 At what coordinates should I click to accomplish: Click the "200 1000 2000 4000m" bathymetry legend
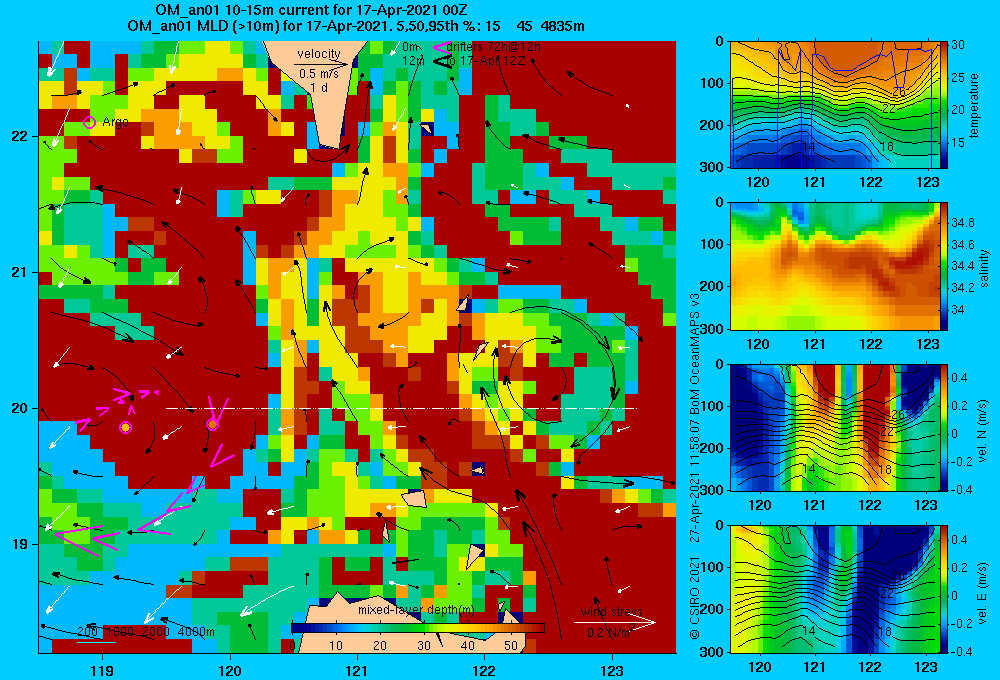point(146,632)
